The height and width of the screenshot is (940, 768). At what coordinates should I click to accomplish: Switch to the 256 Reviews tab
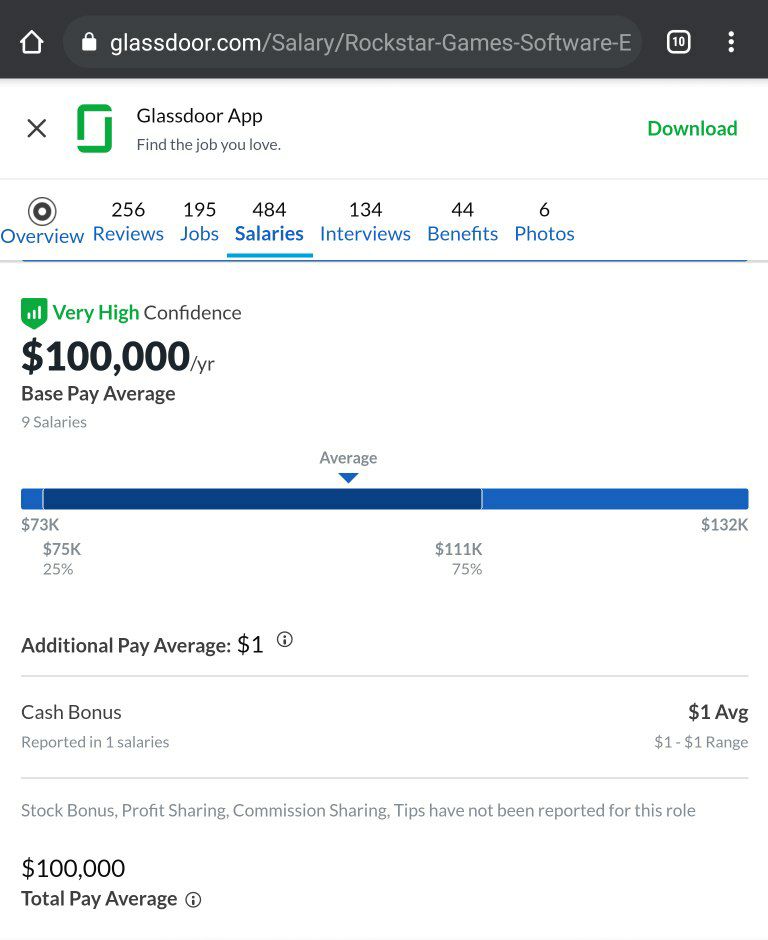[128, 222]
